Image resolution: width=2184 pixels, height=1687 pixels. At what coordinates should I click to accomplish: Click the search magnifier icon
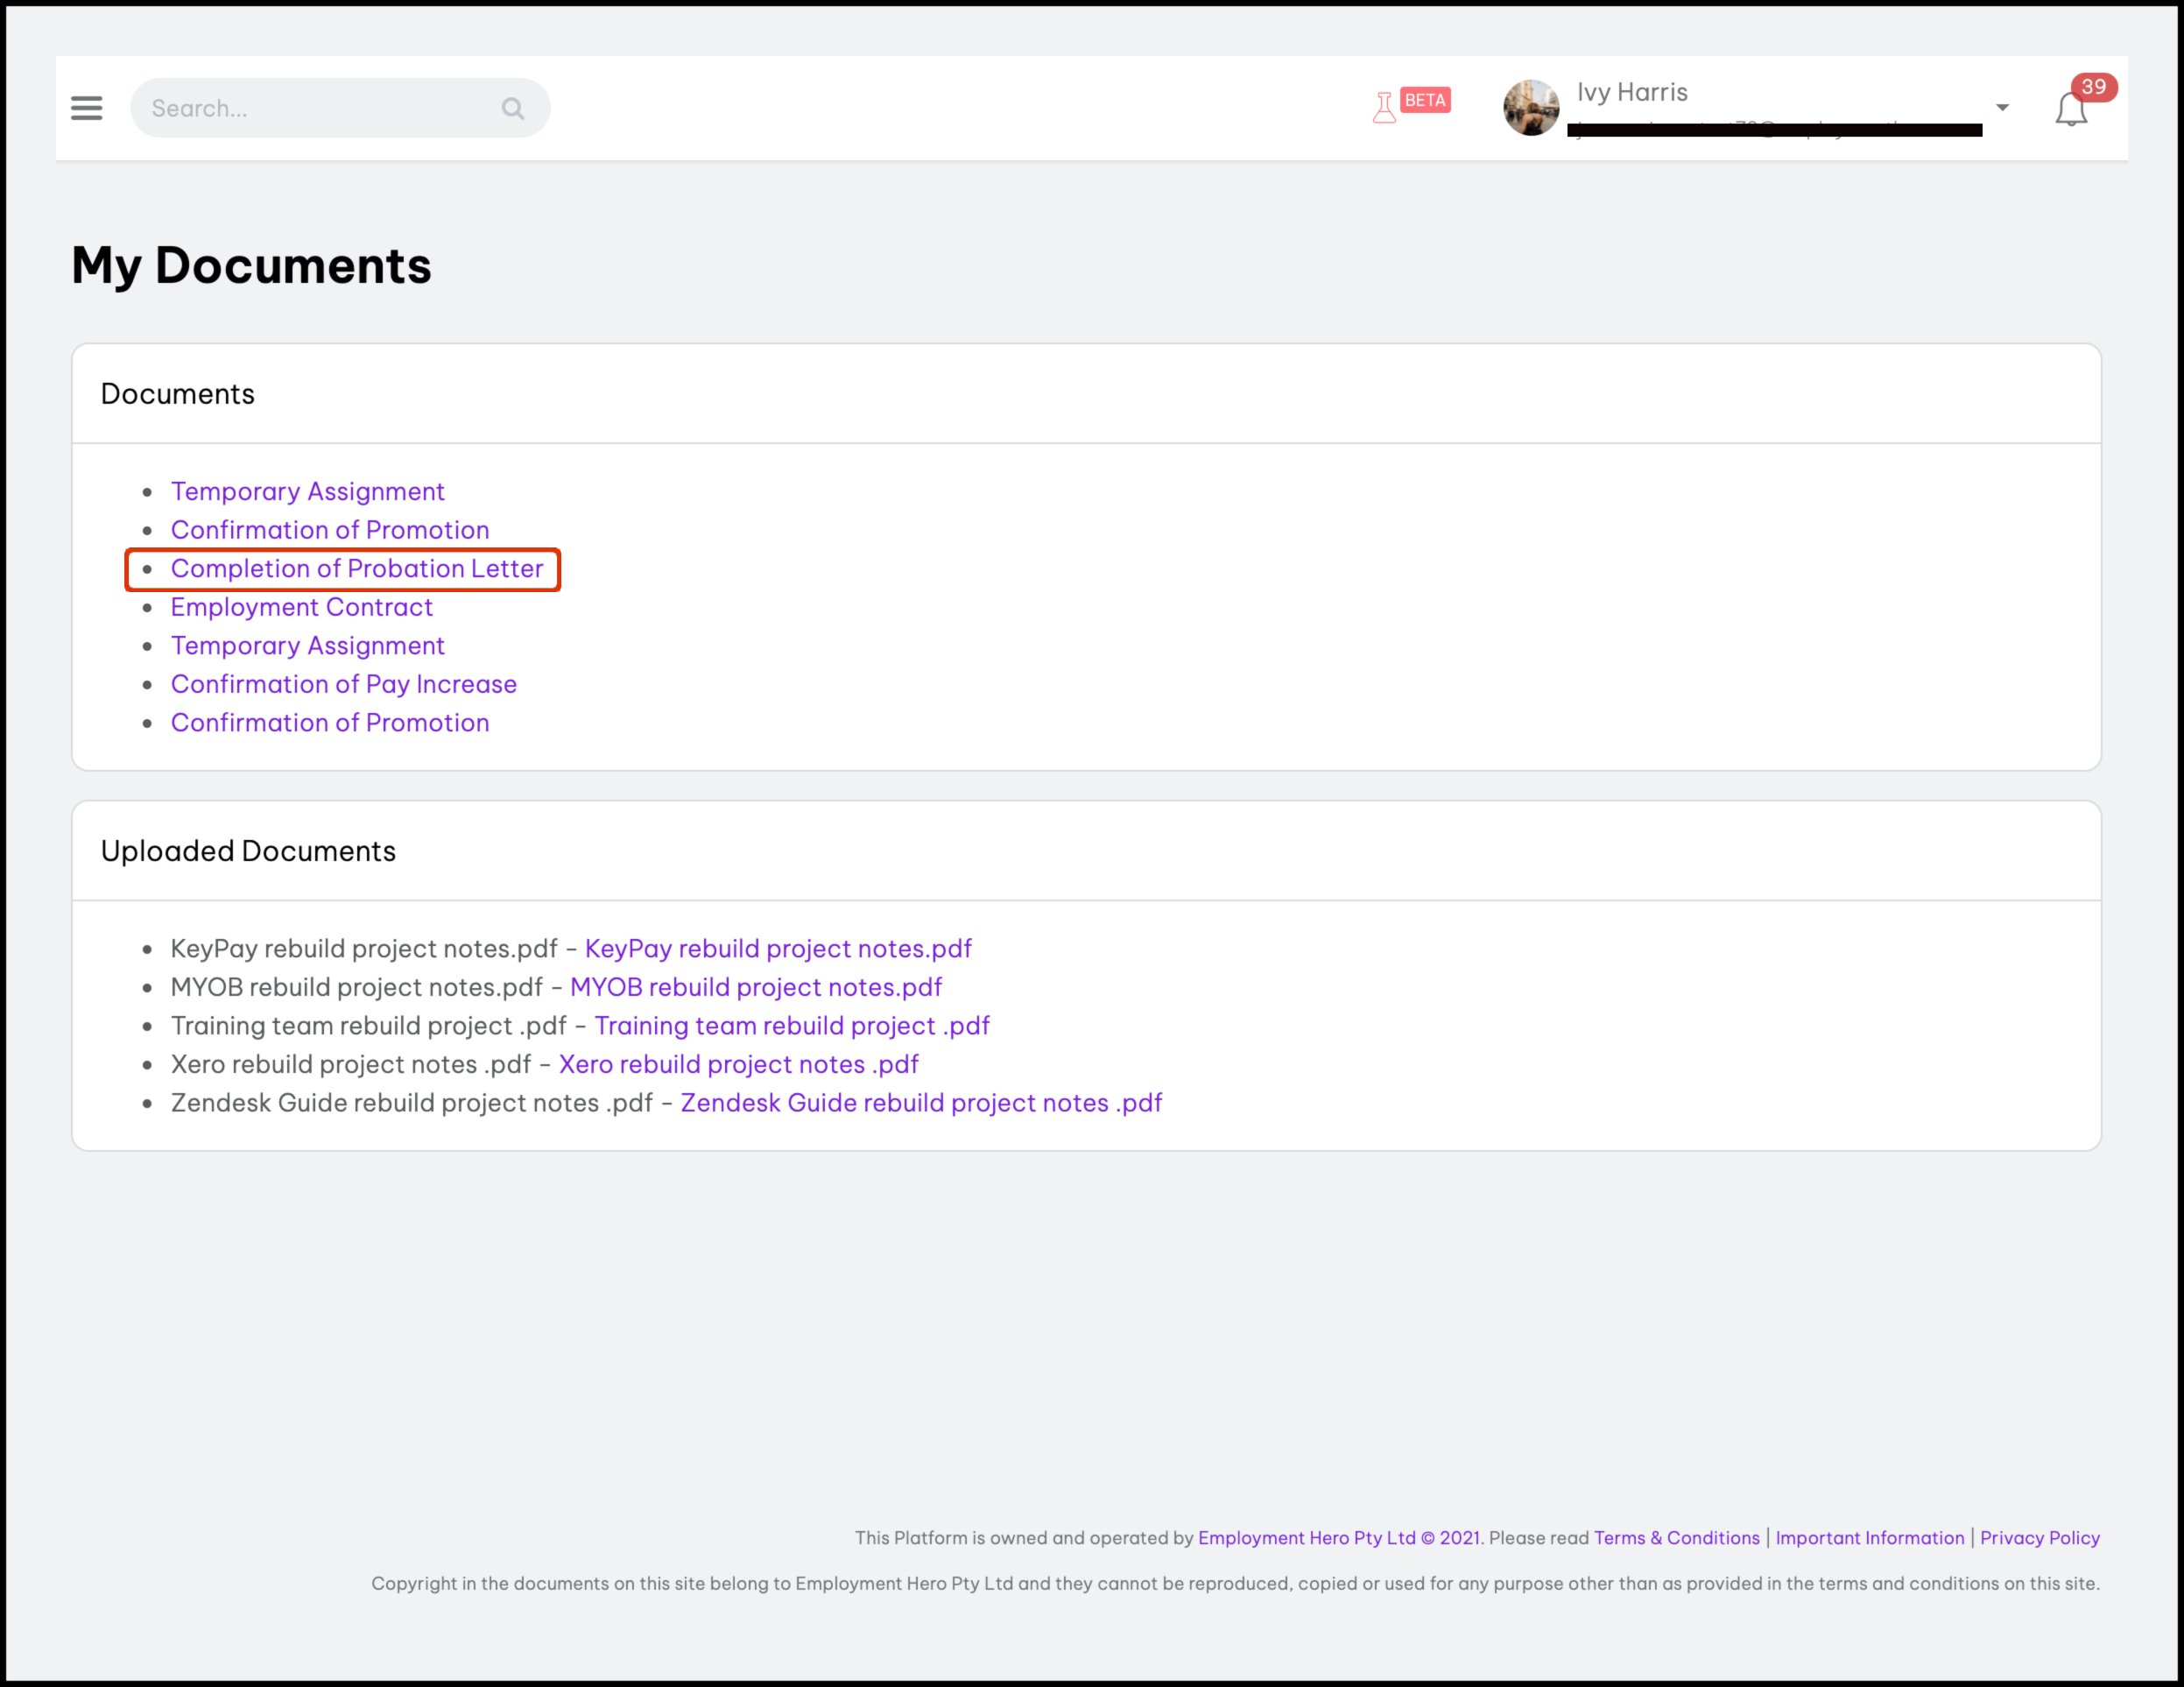coord(513,108)
